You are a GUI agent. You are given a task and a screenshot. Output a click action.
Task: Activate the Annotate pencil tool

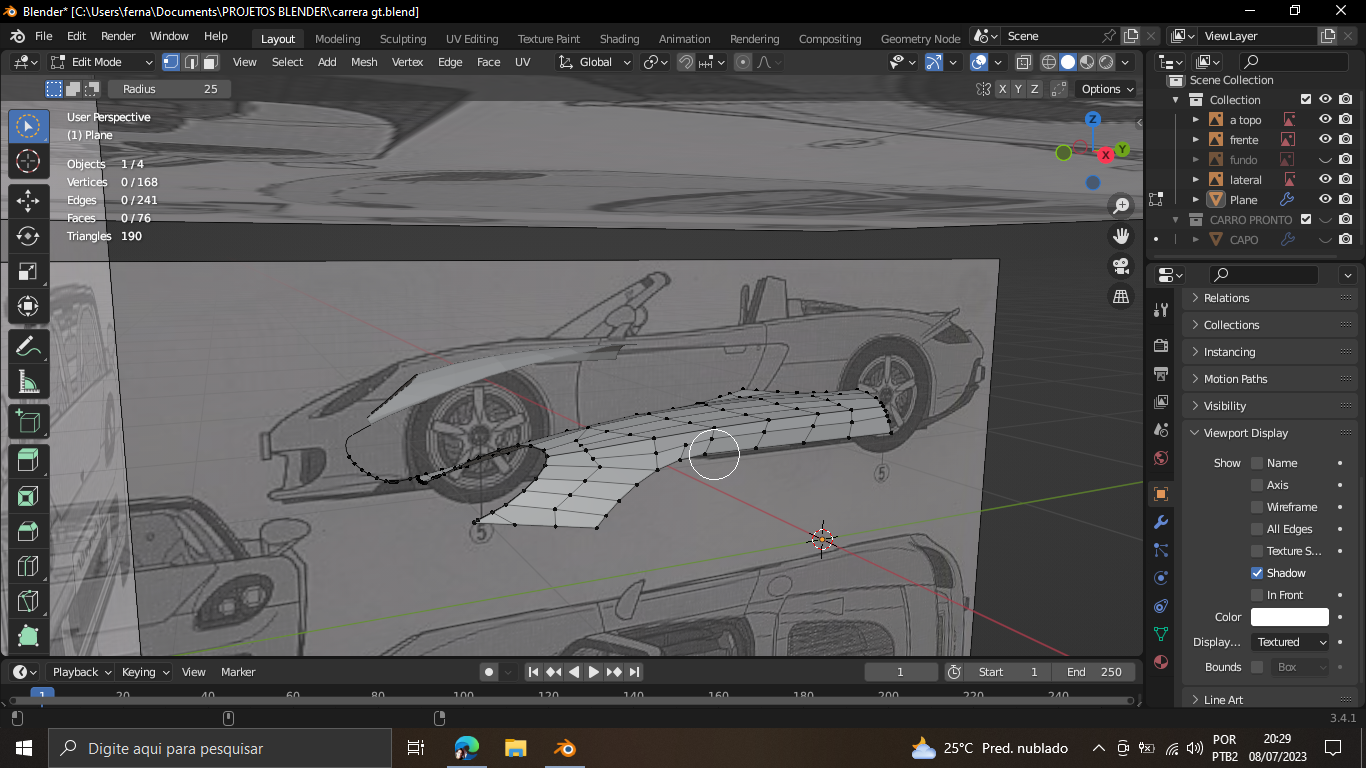click(x=28, y=346)
